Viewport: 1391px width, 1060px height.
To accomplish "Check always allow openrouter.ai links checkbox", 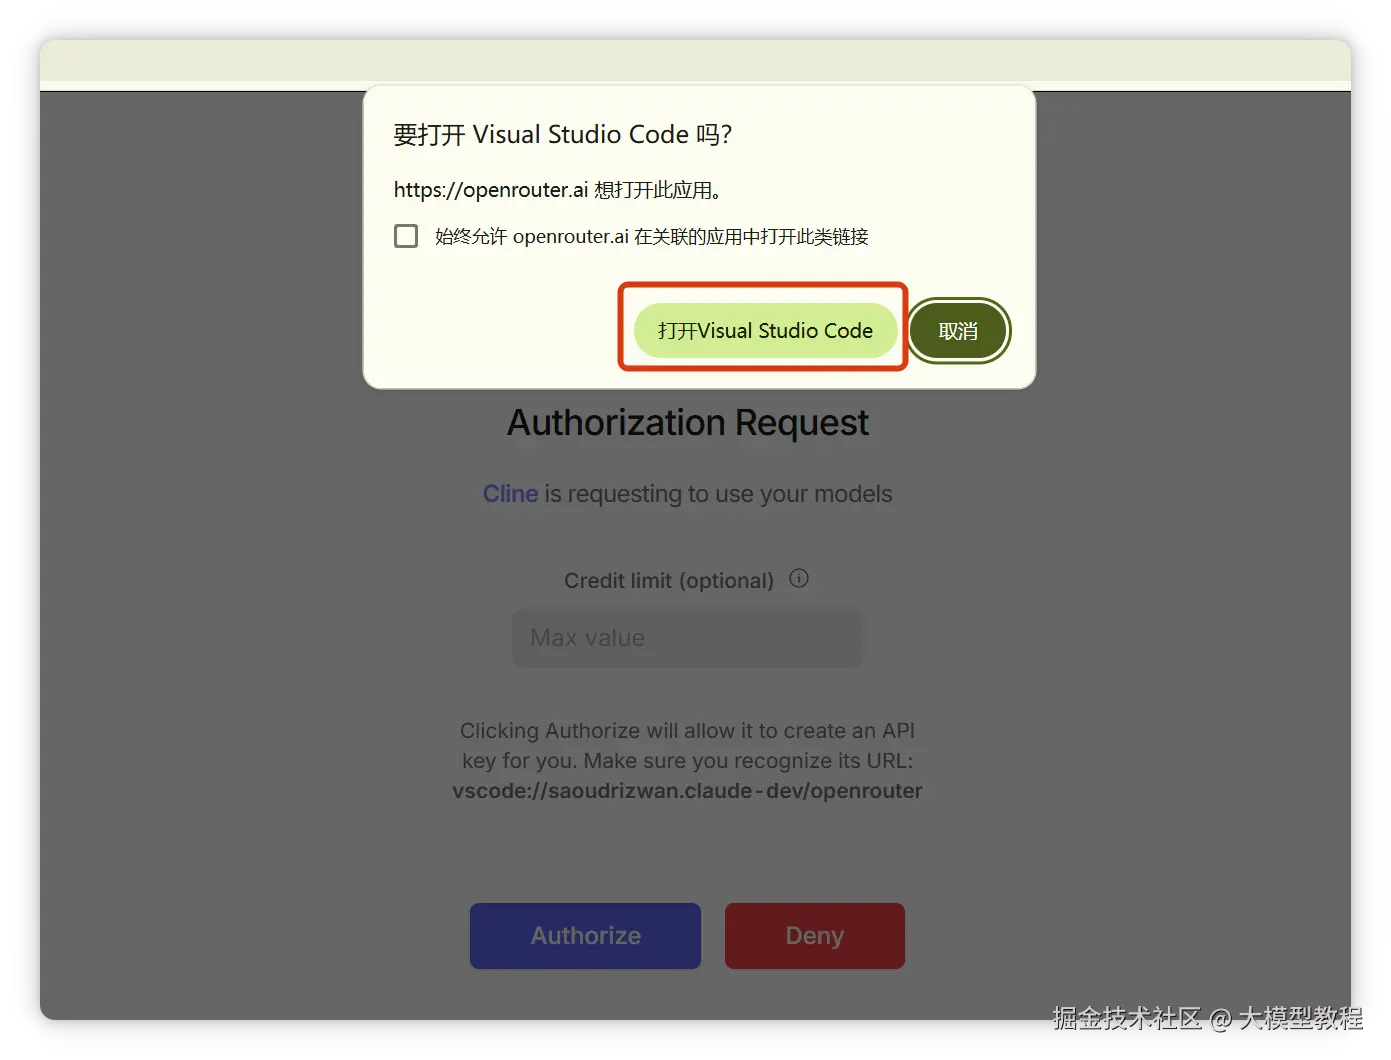I will point(406,236).
